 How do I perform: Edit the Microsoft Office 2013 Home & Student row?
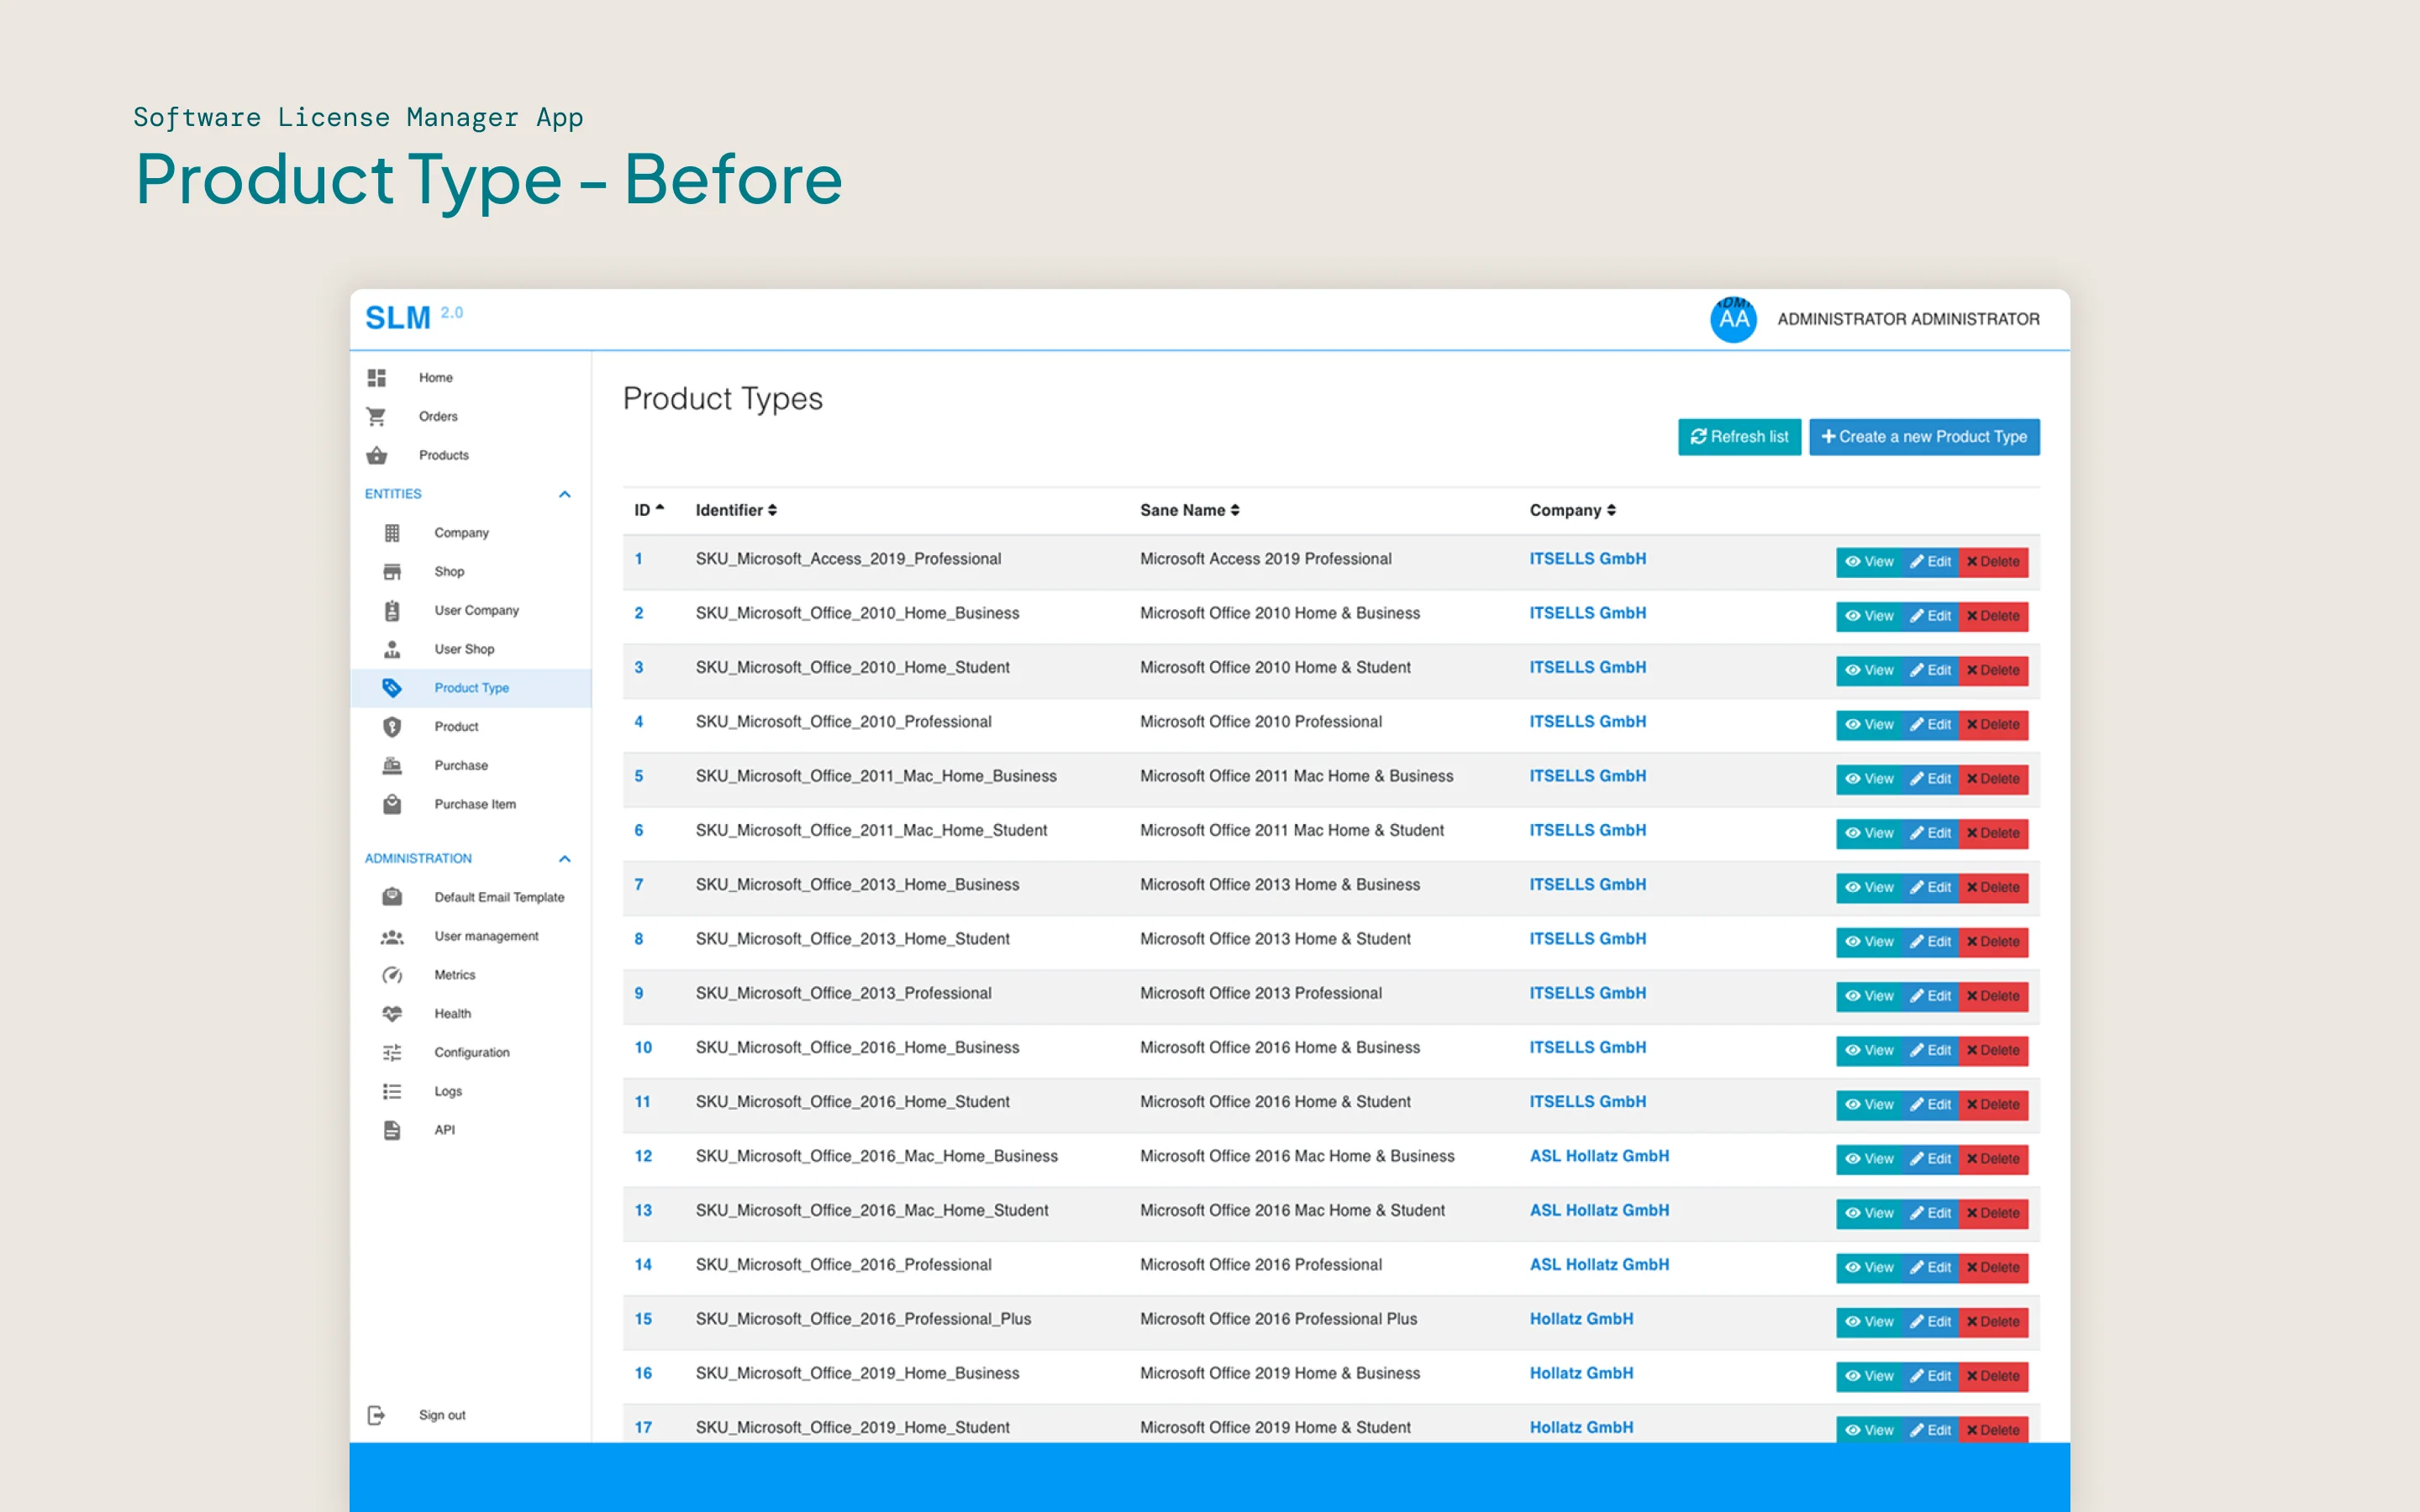(x=1930, y=942)
